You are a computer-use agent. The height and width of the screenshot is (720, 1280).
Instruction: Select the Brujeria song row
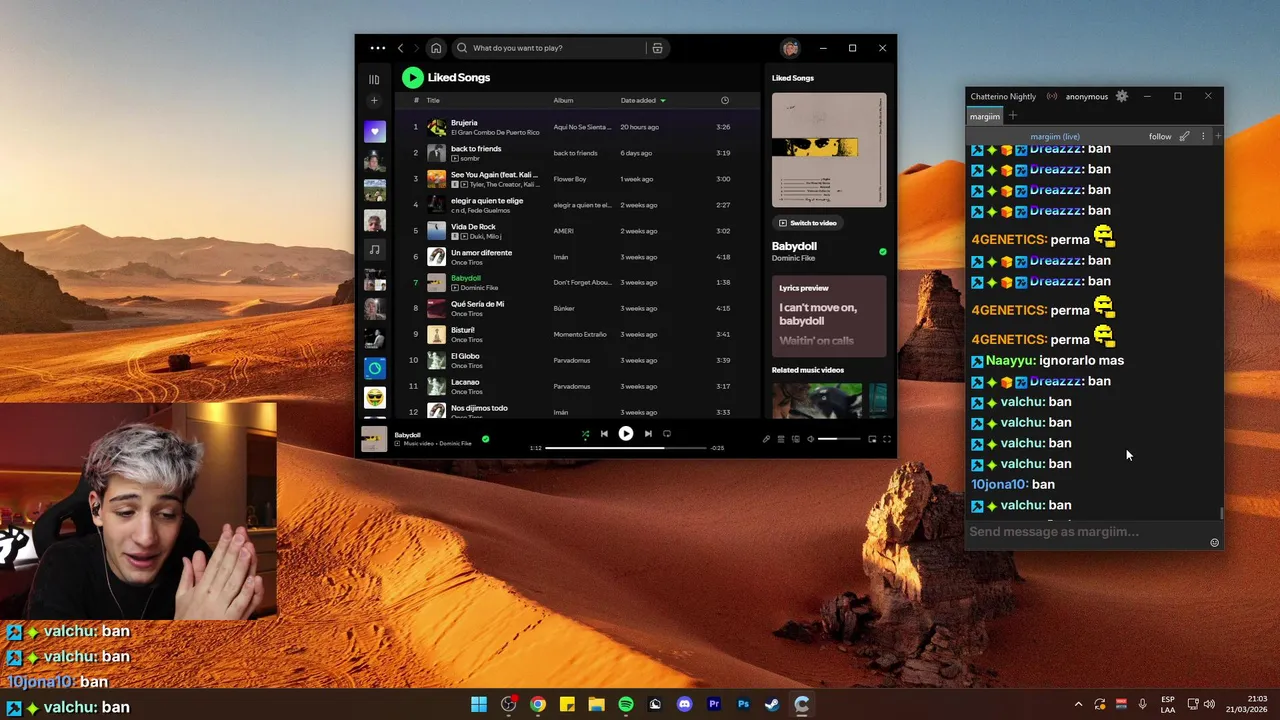[x=578, y=127]
